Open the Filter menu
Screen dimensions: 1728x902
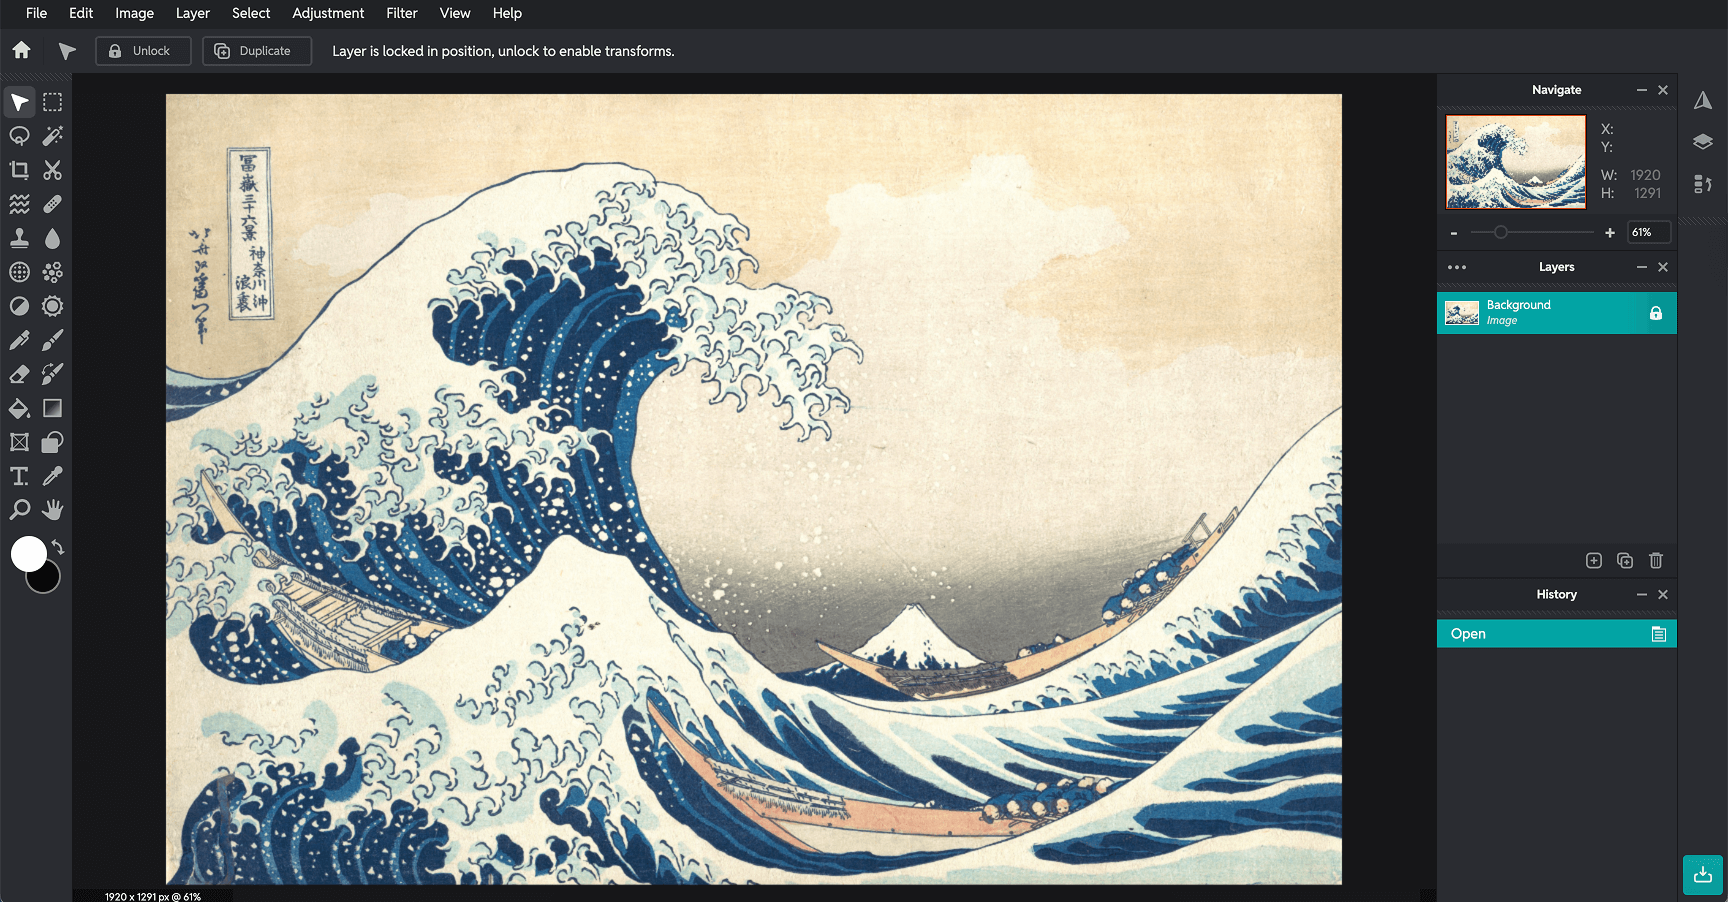[402, 13]
